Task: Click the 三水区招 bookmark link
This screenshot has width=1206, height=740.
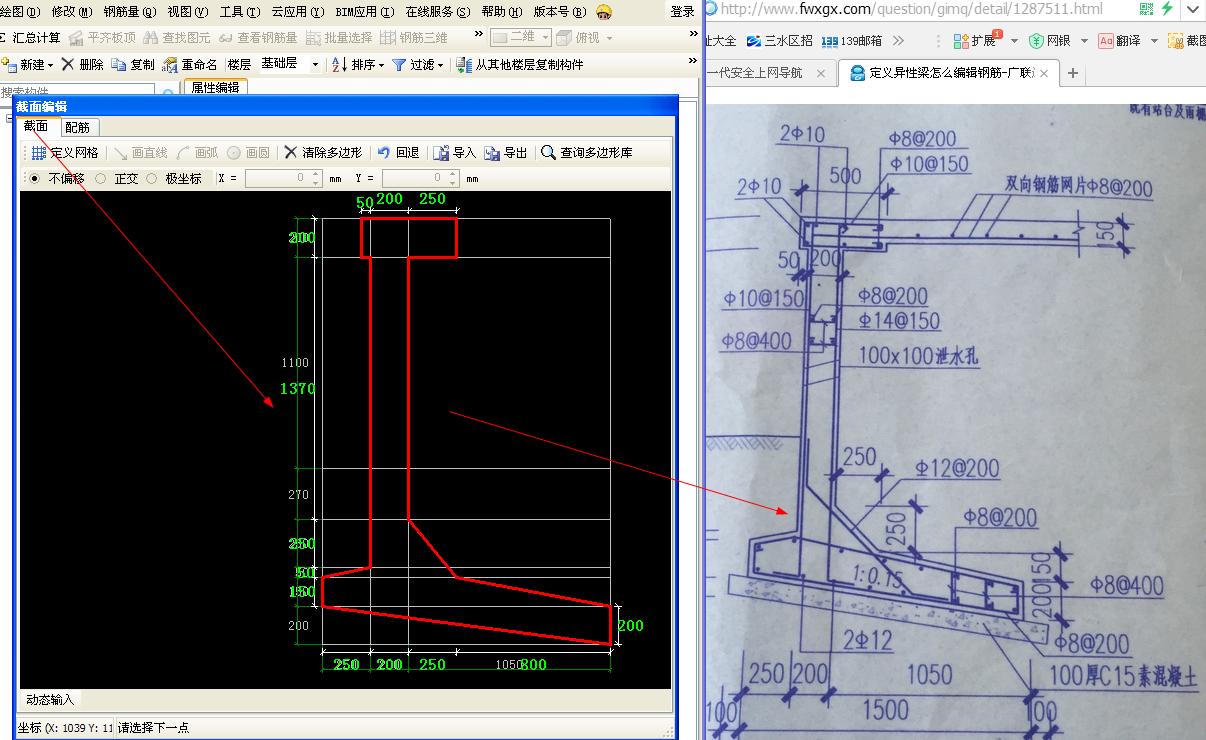Action: point(779,41)
